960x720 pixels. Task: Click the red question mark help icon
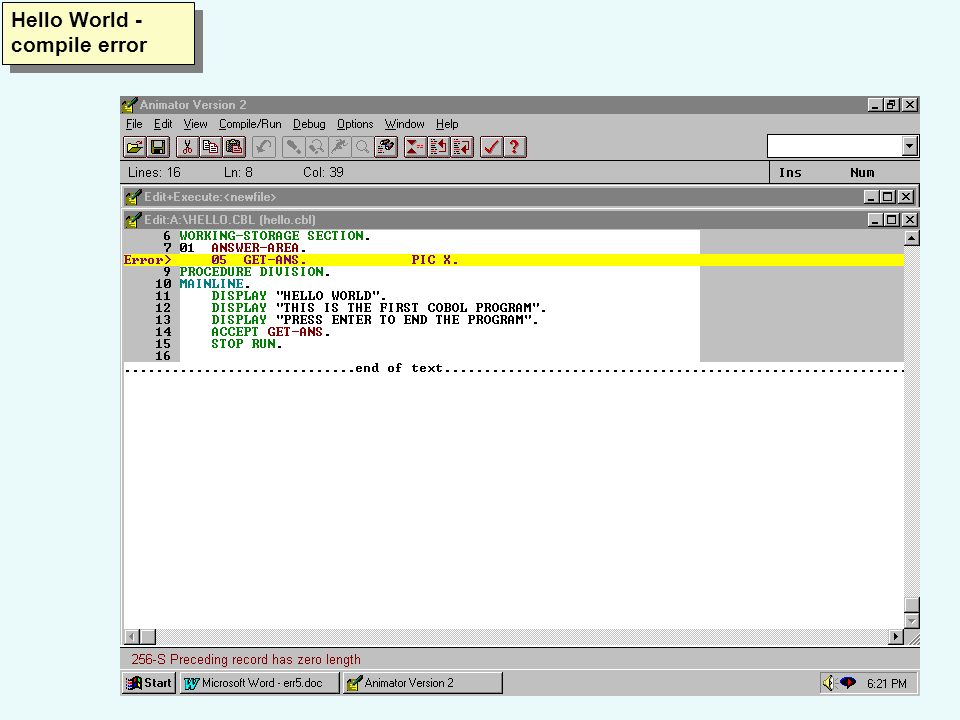point(514,147)
